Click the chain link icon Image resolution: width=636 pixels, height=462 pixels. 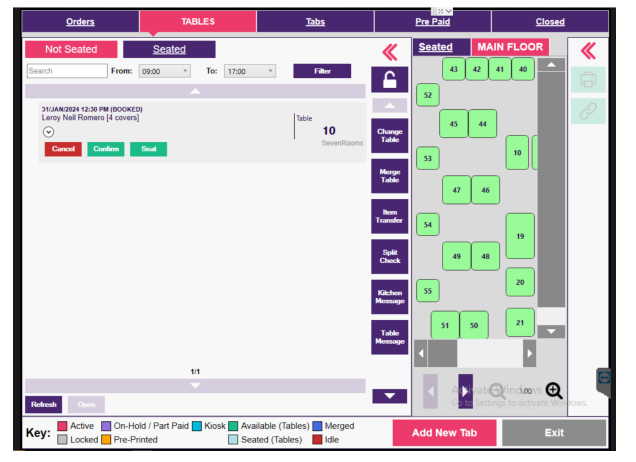(x=588, y=111)
